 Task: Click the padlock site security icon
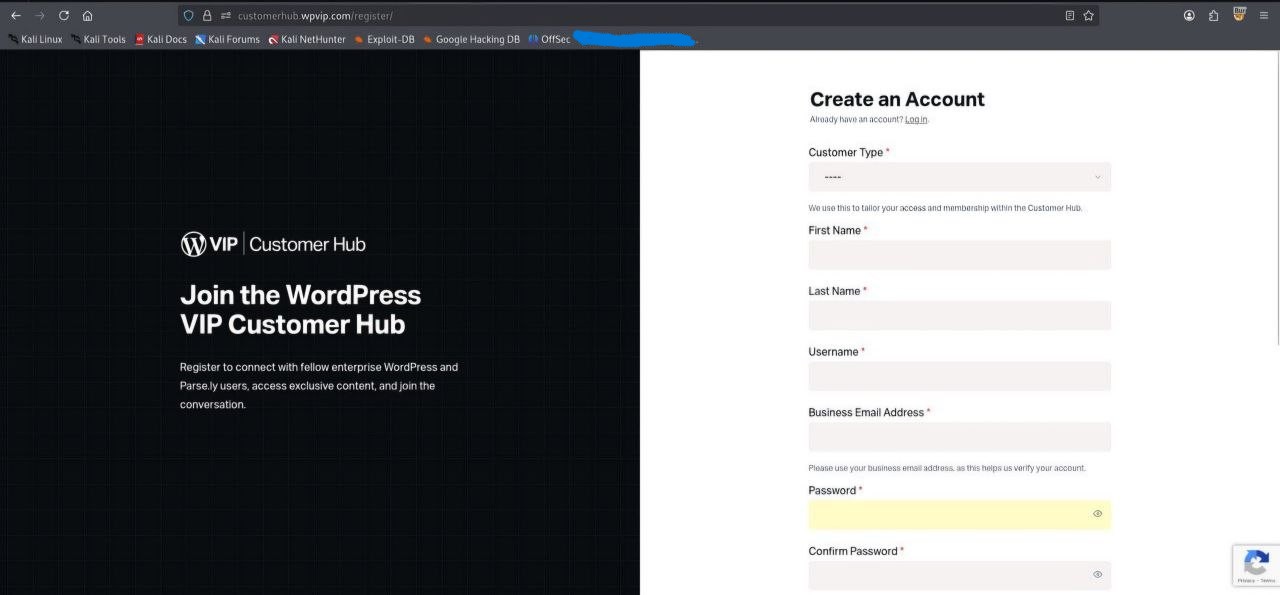205,15
